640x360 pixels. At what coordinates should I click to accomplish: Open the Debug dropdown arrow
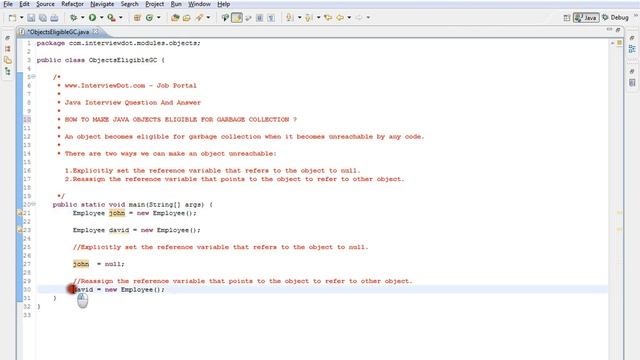point(82,18)
